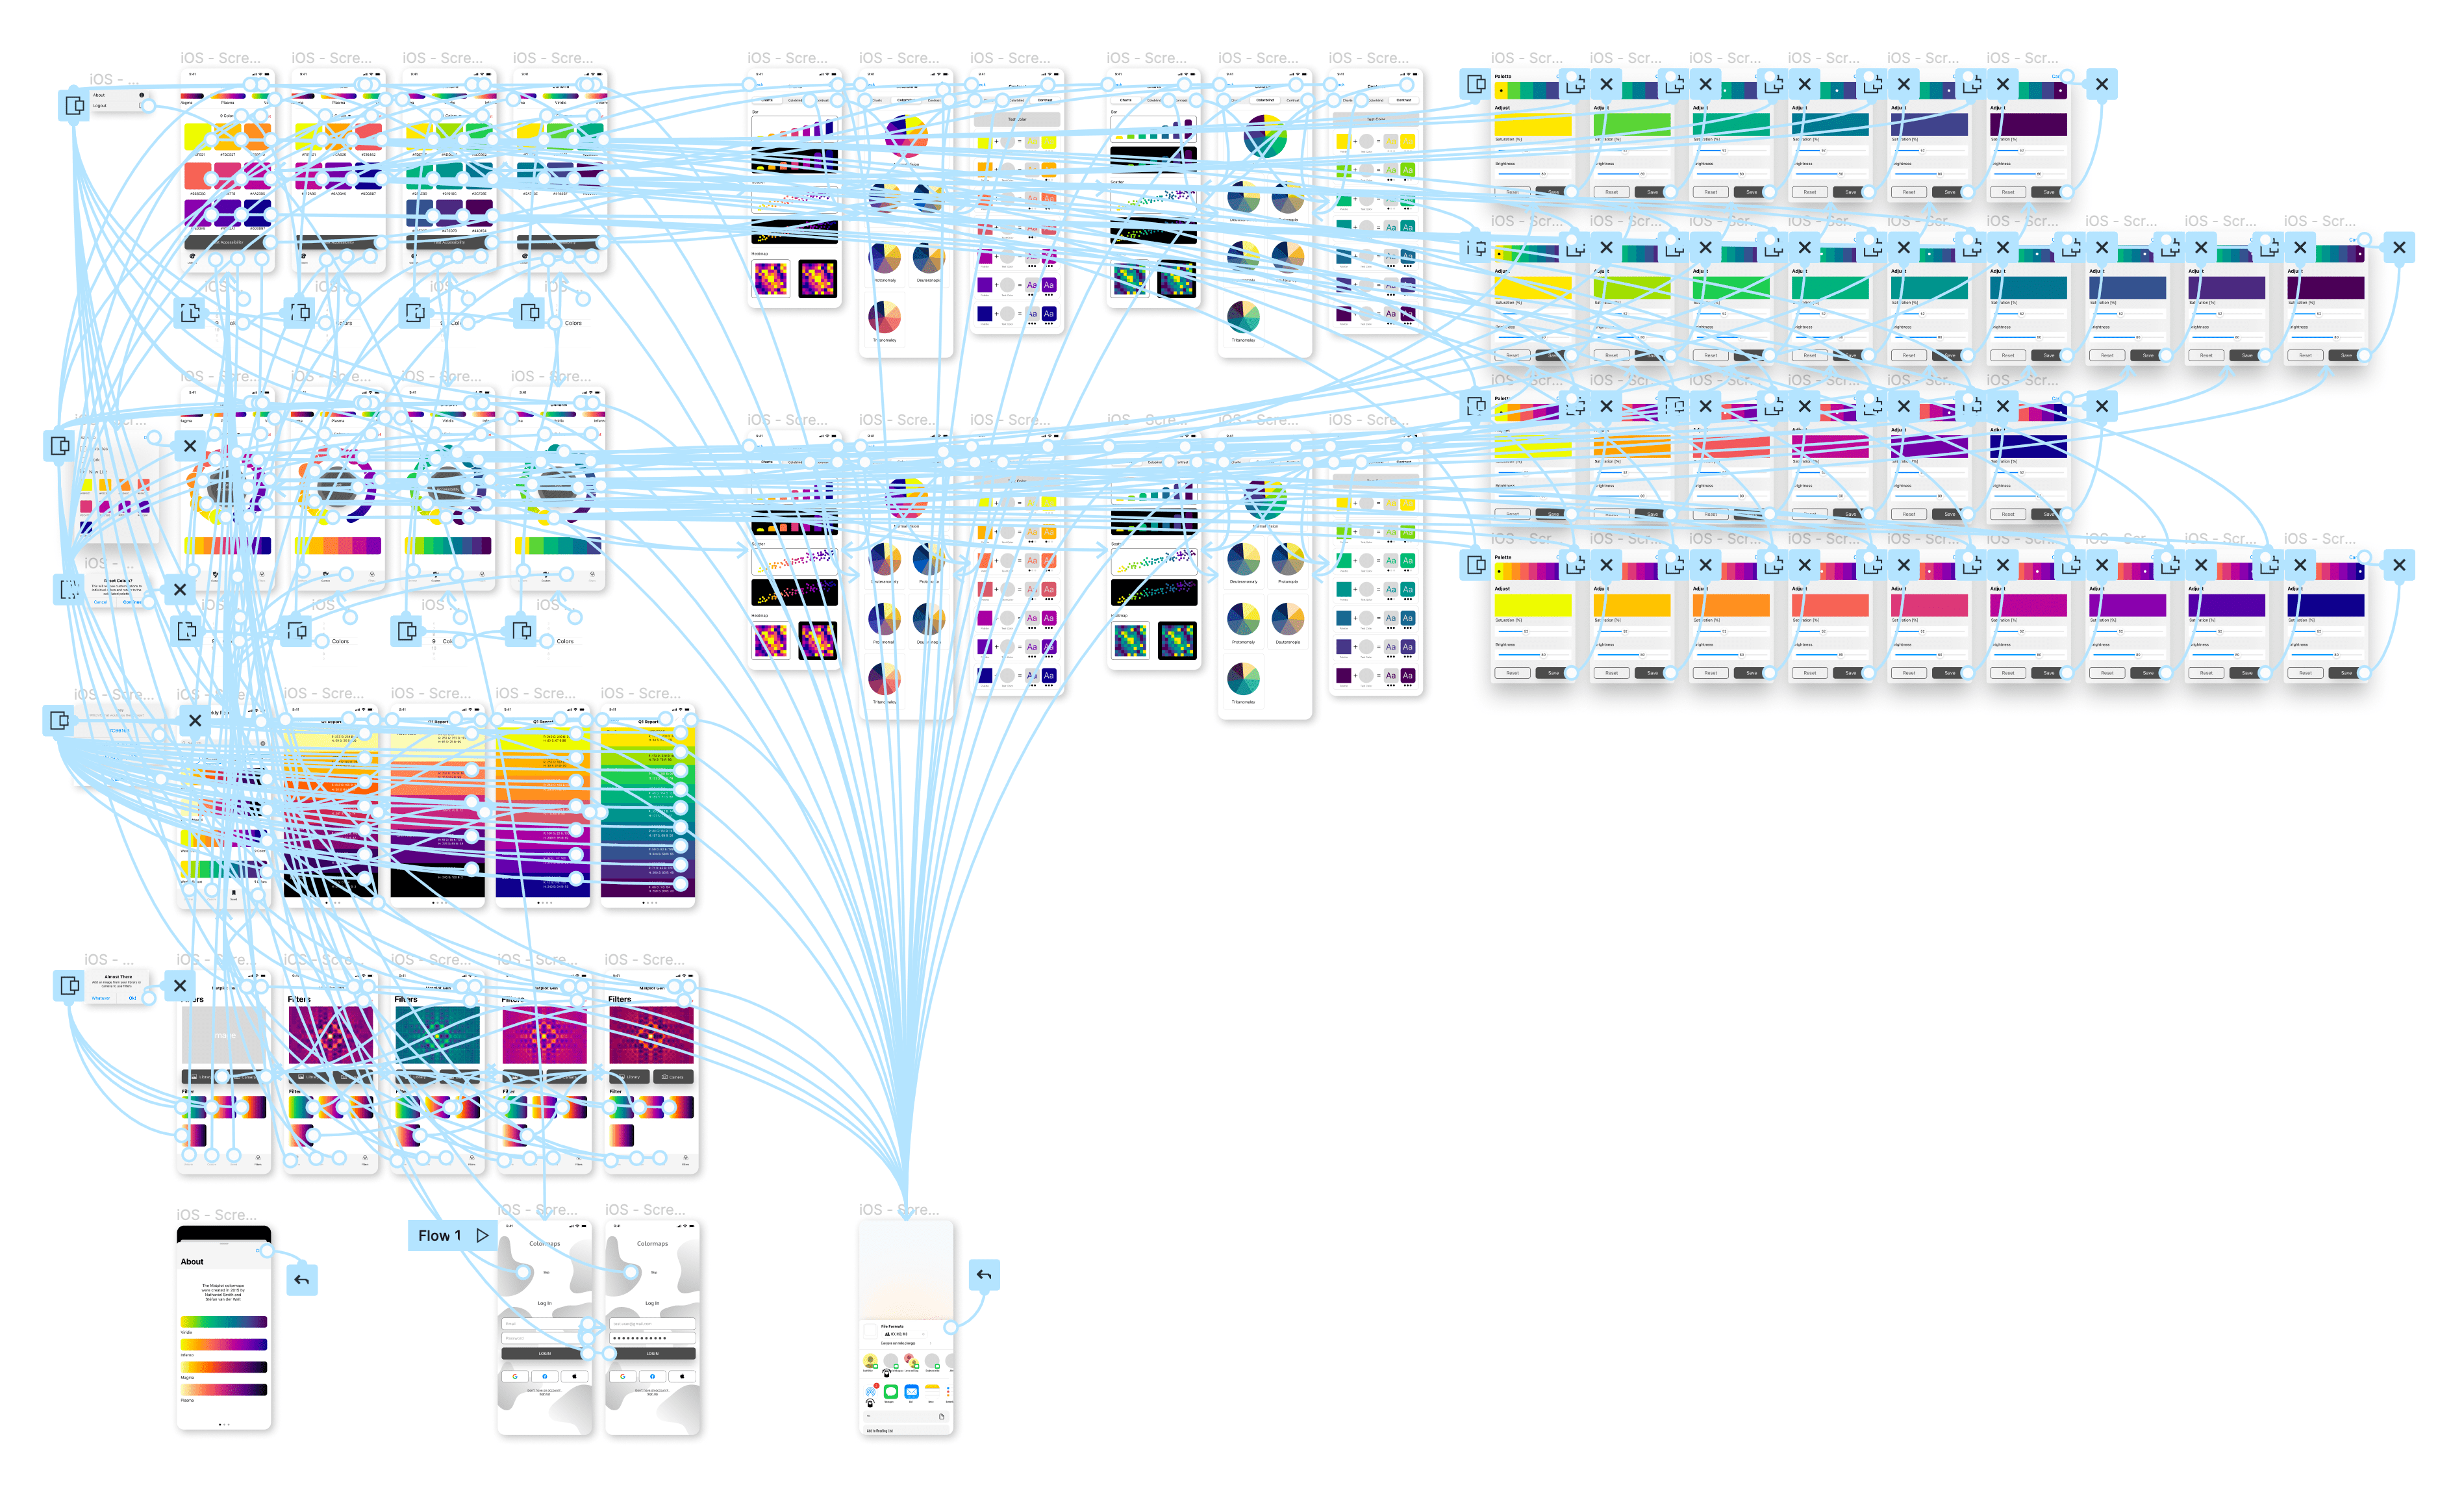
Task: Click the LOGIN button below the filled password
Action: click(x=652, y=1353)
